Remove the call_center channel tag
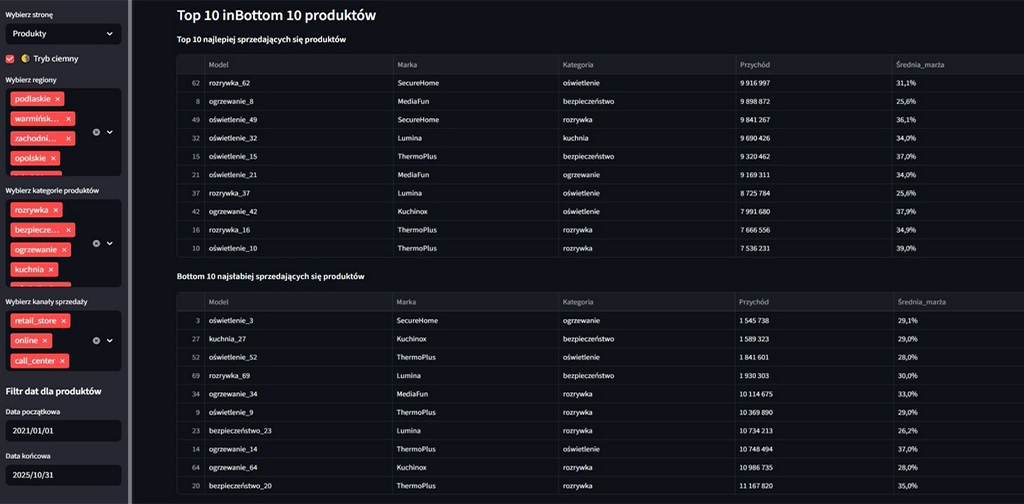1024x504 pixels. click(x=62, y=361)
